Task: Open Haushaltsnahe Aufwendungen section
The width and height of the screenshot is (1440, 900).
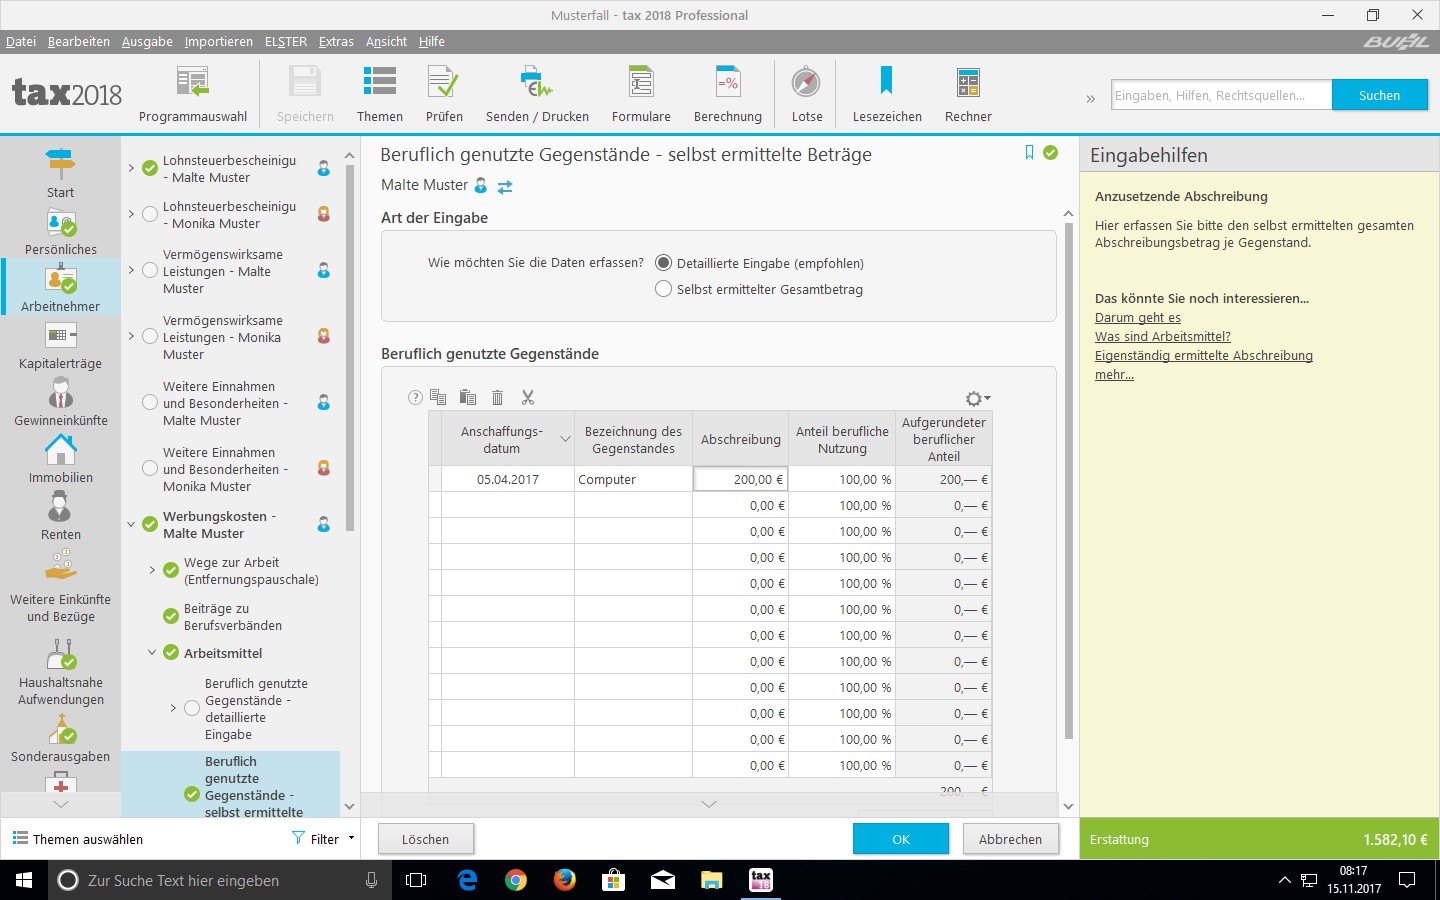Action: point(61,672)
